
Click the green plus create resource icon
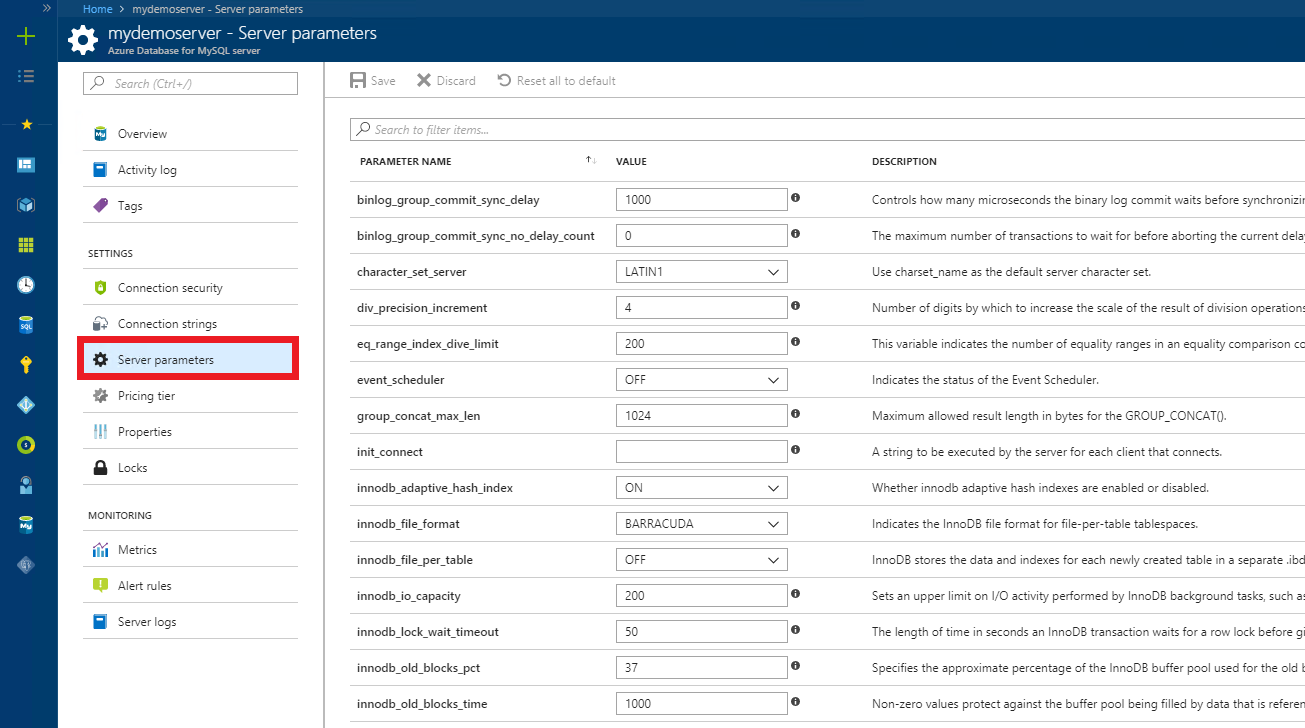26,37
